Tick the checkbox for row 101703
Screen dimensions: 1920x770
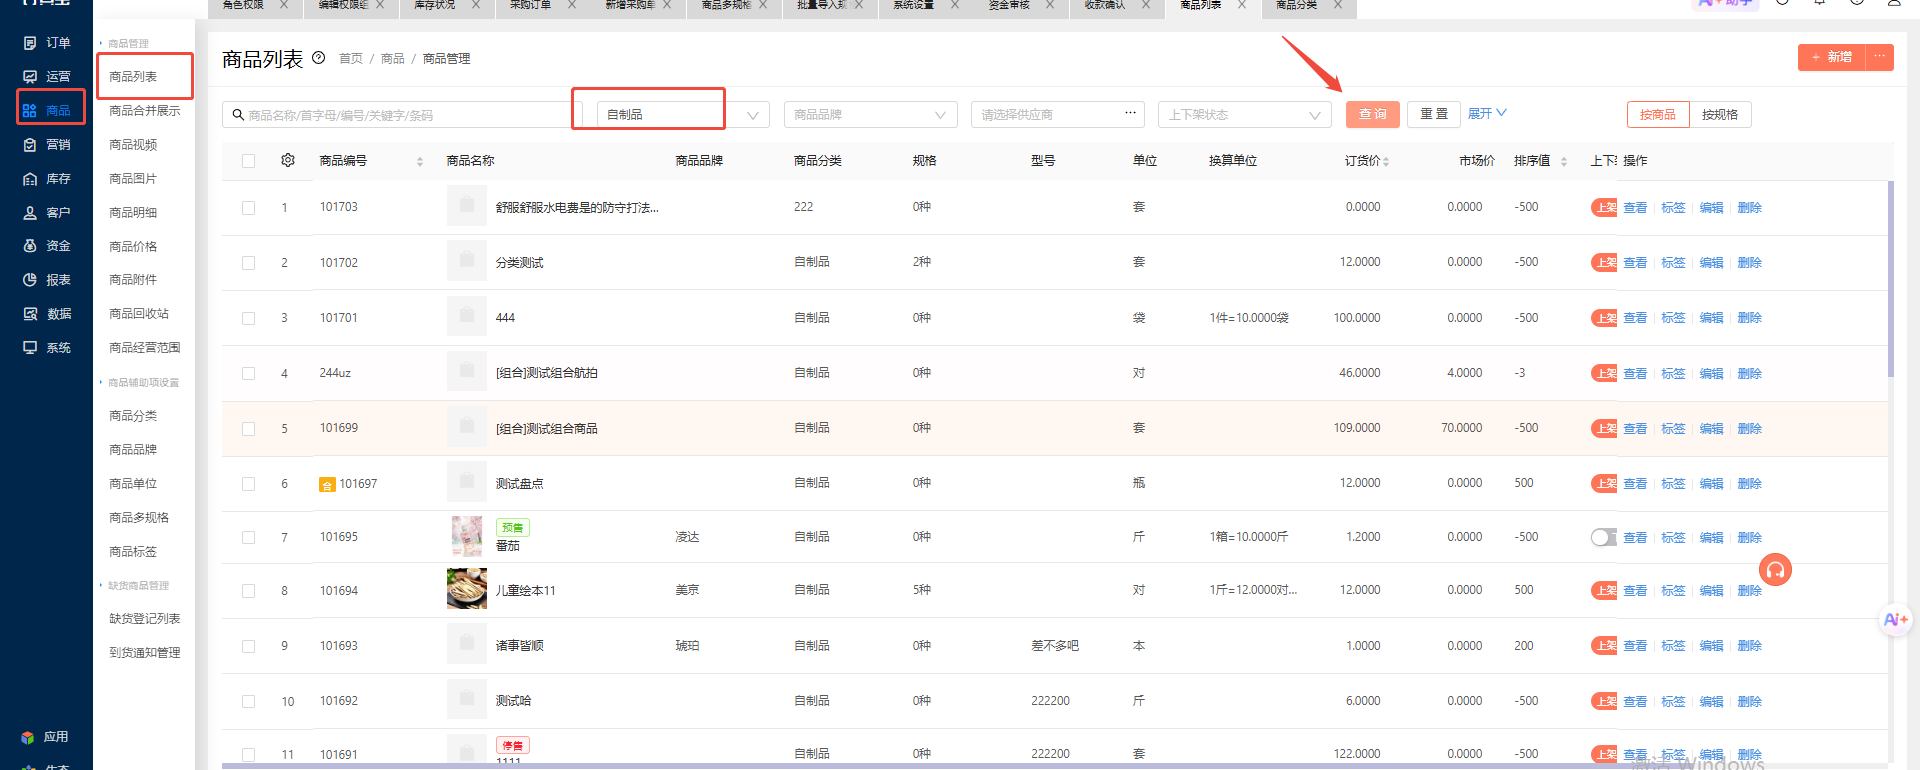[x=248, y=208]
